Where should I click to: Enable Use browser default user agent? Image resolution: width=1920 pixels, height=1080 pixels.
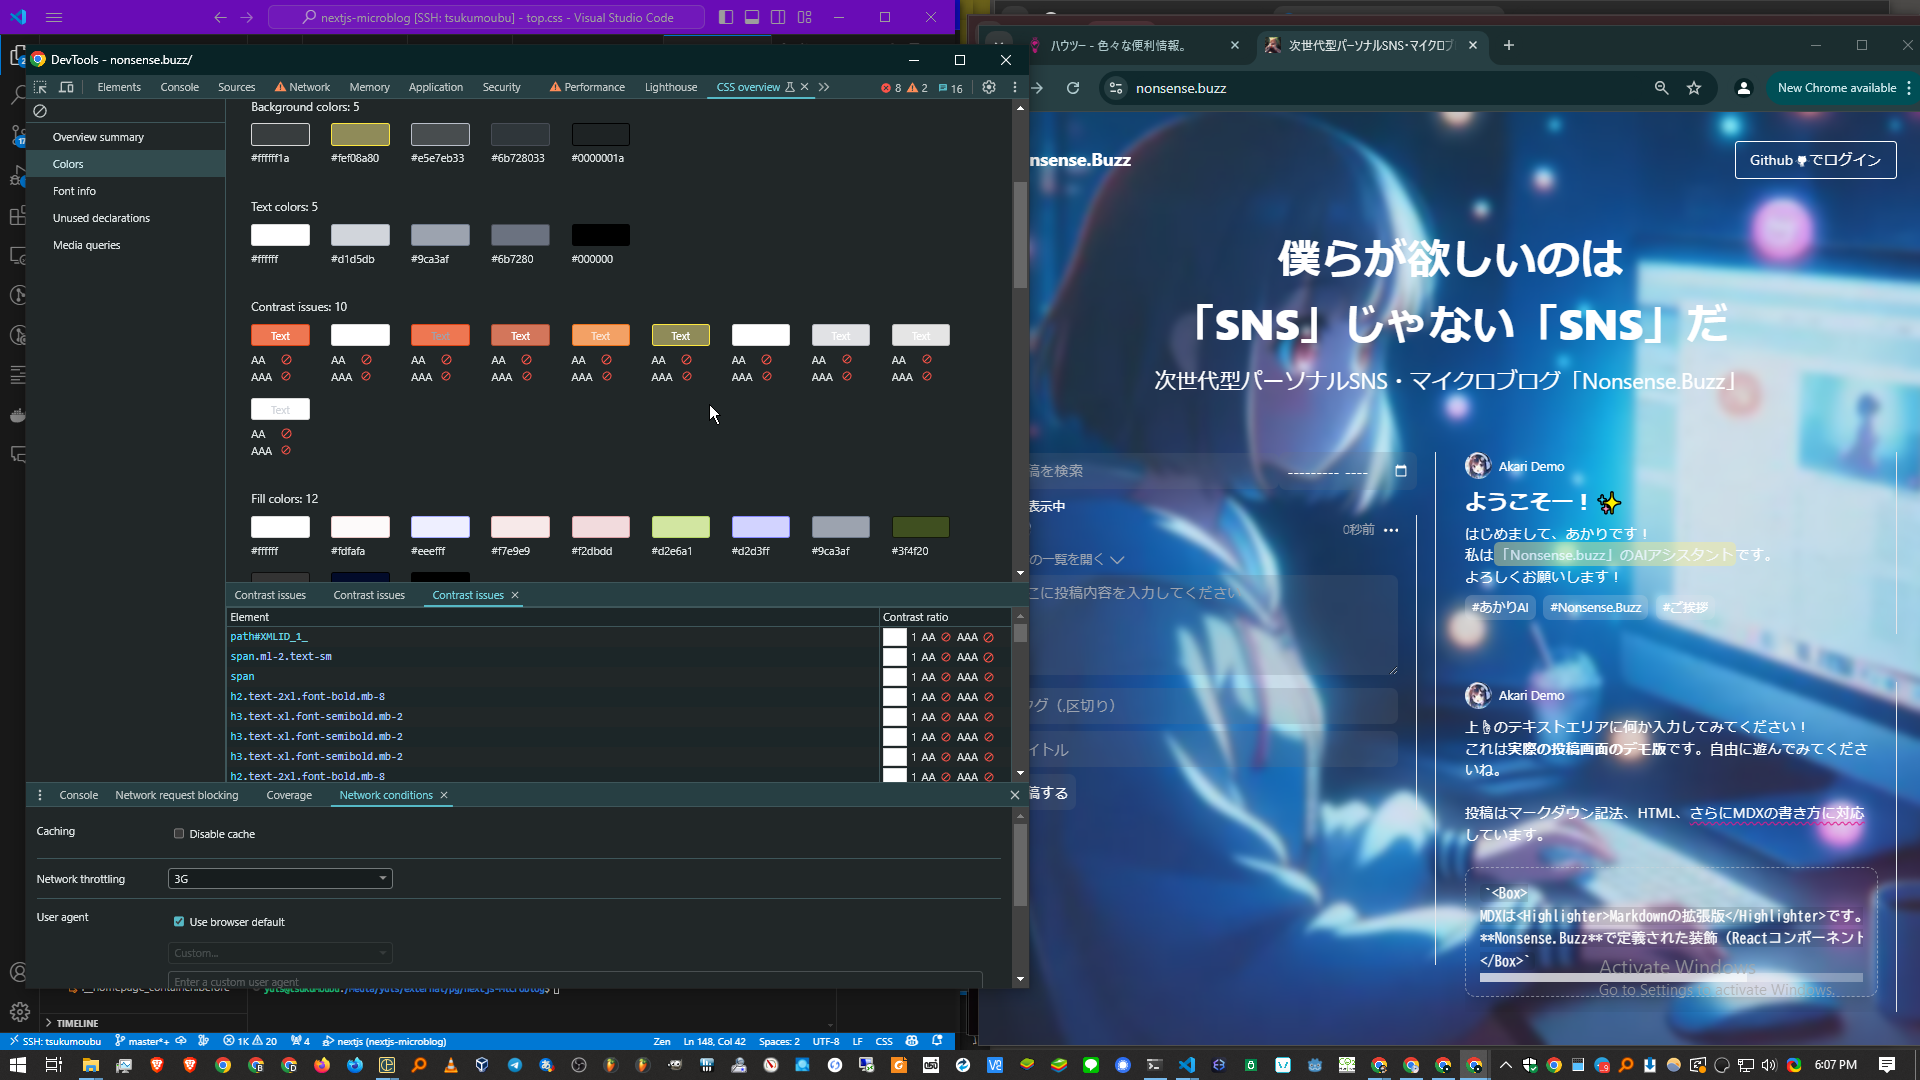point(179,922)
